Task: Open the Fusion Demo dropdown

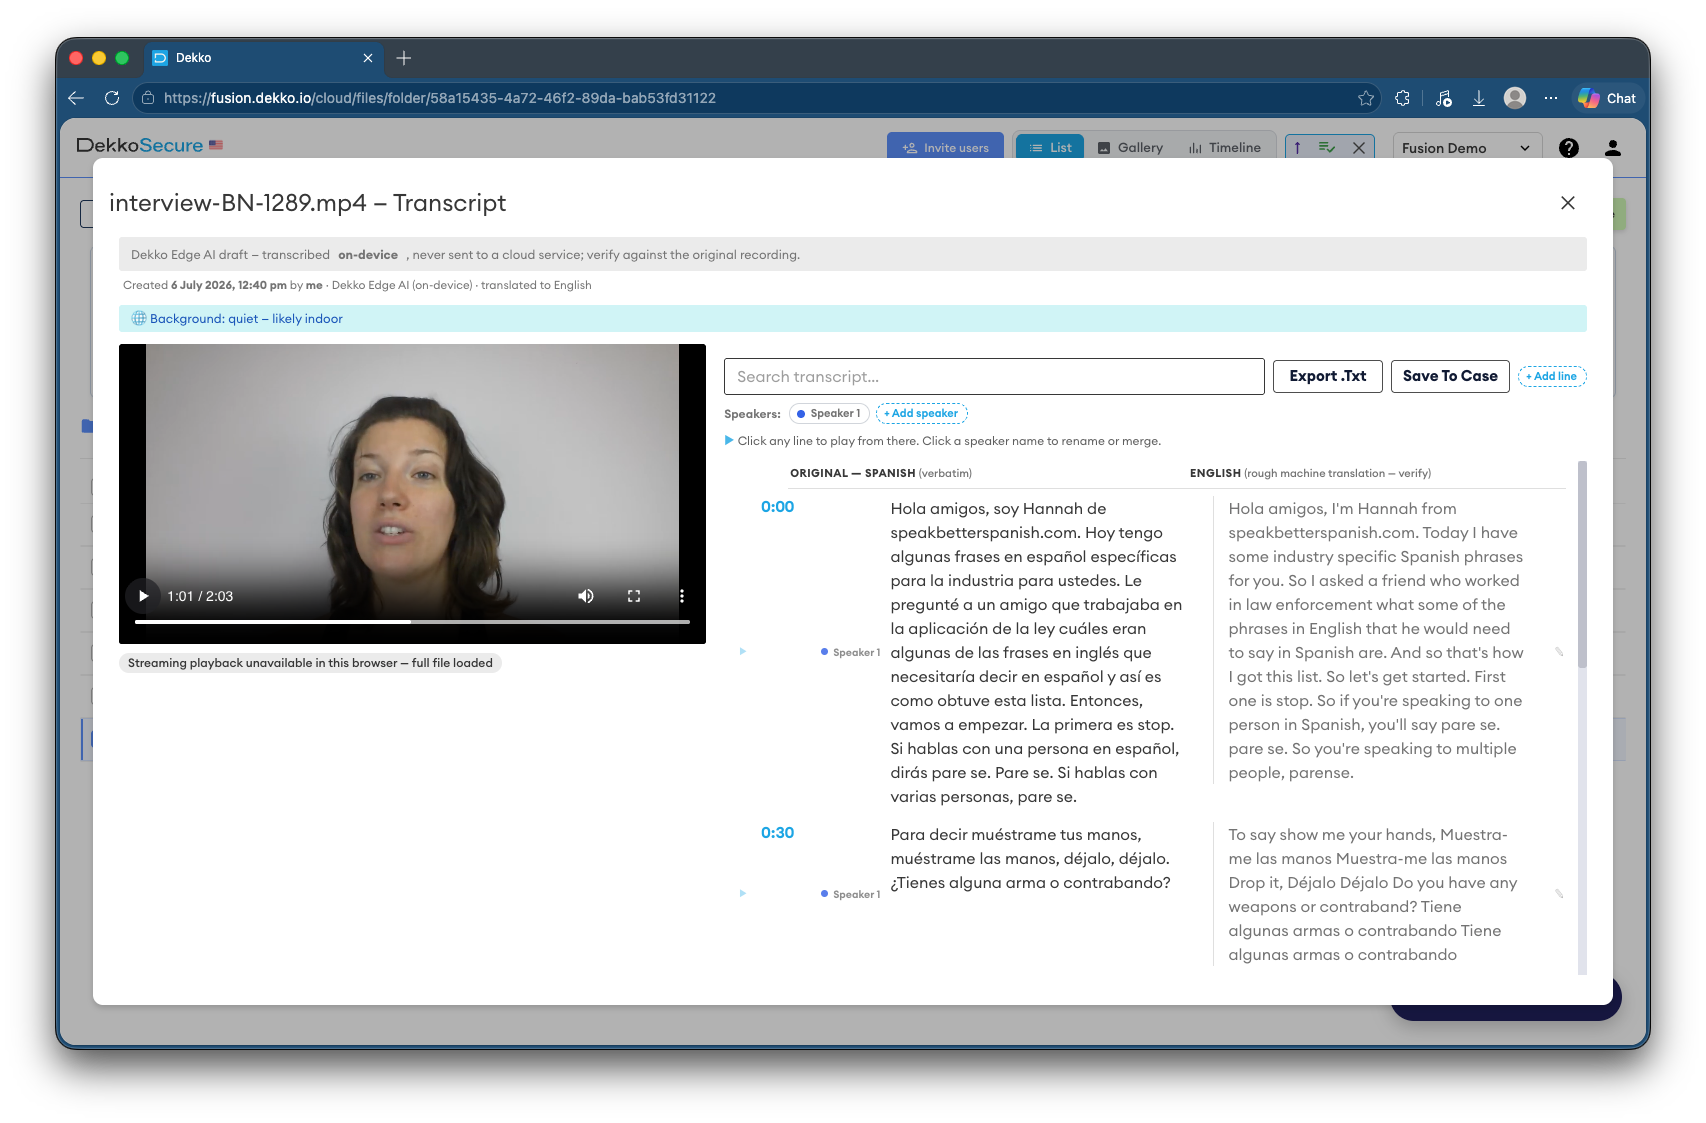Action: point(1467,148)
